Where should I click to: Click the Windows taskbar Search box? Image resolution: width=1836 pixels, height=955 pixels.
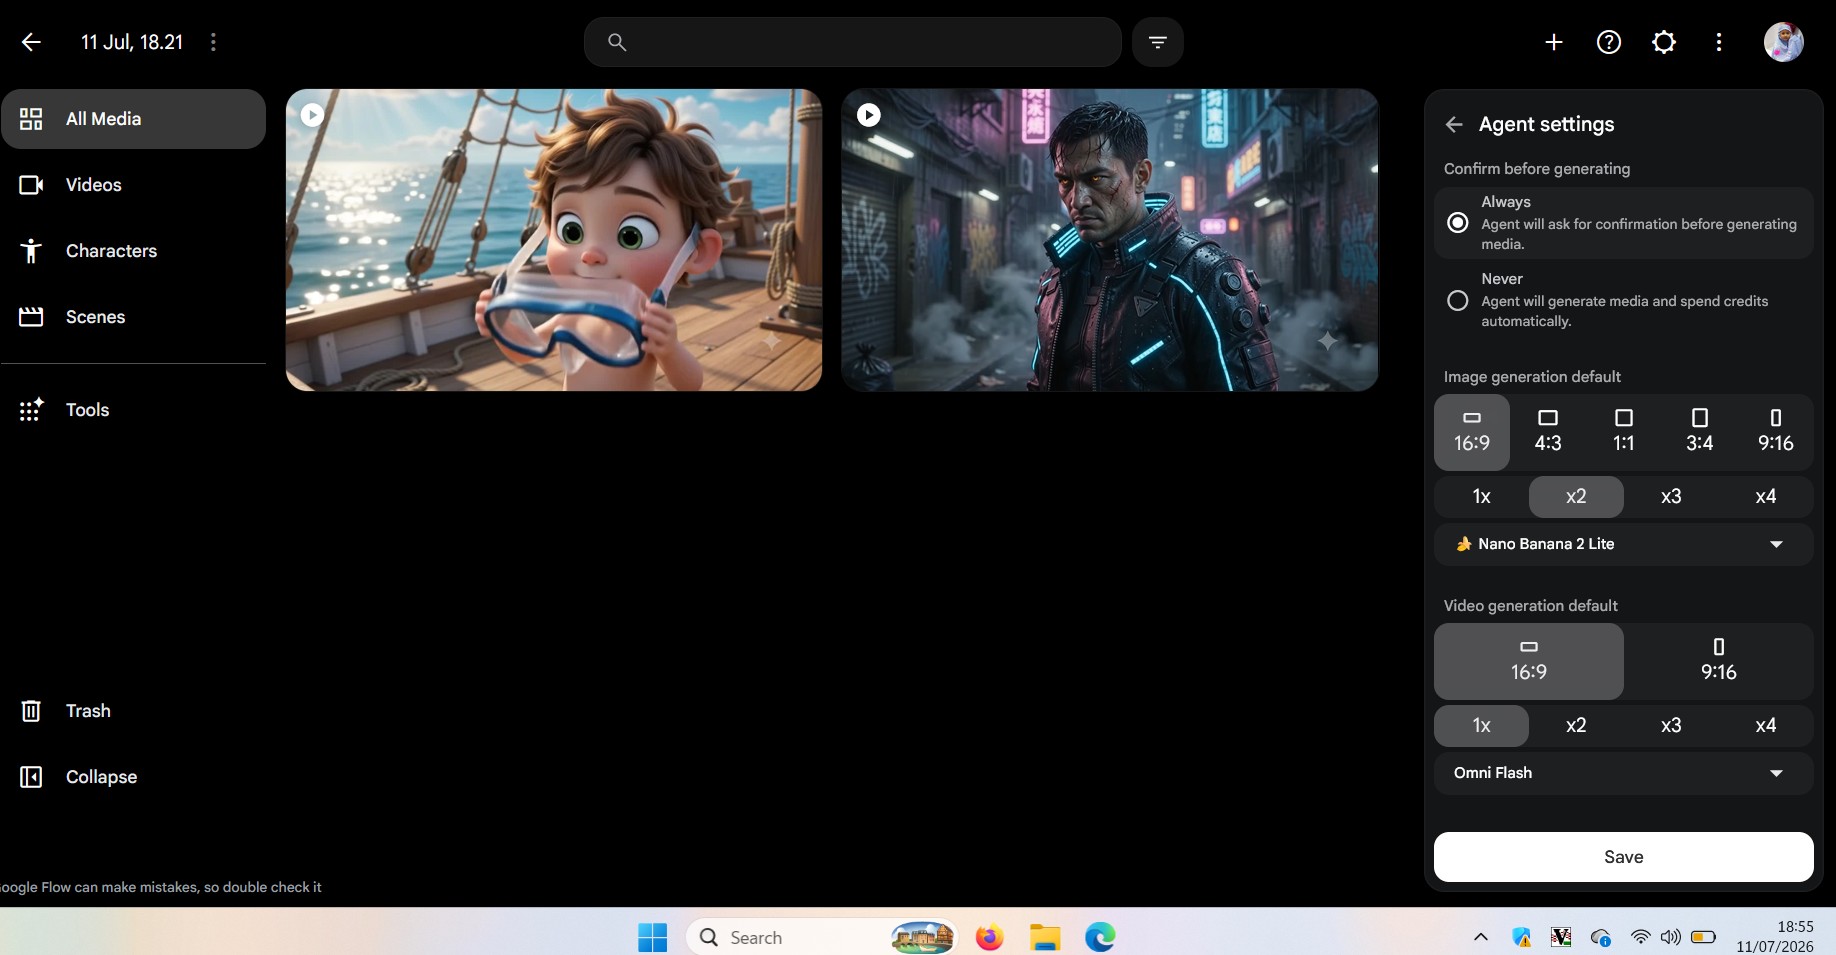pyautogui.click(x=822, y=937)
